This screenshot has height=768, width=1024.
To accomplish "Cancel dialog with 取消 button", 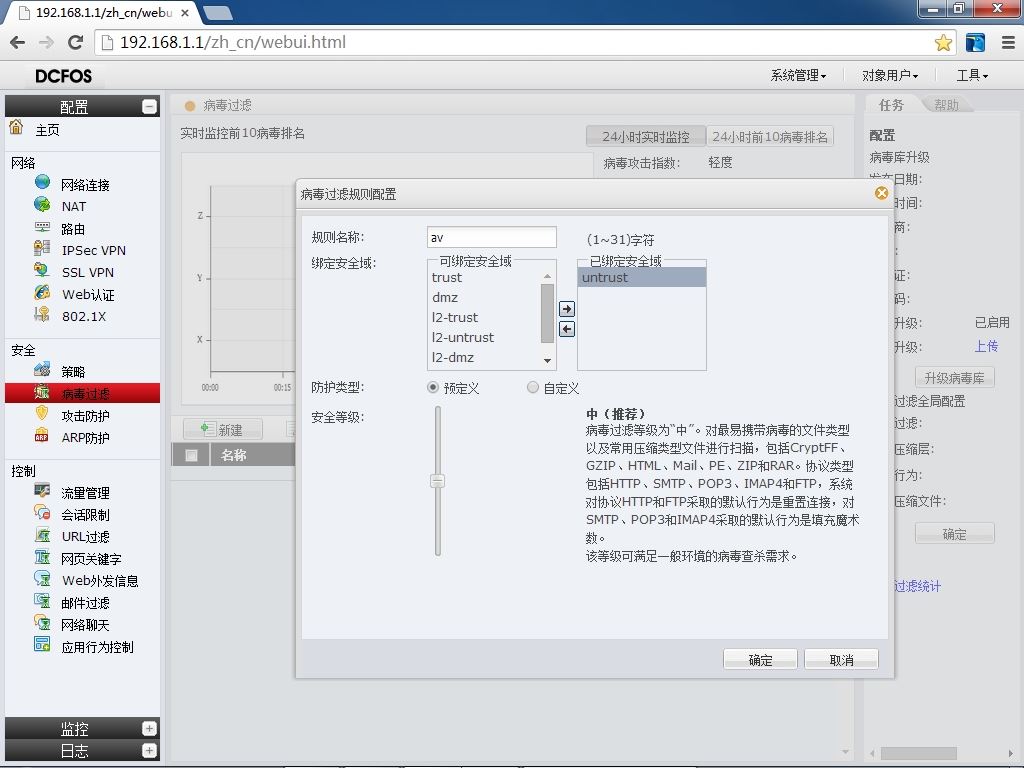I will click(x=841, y=660).
